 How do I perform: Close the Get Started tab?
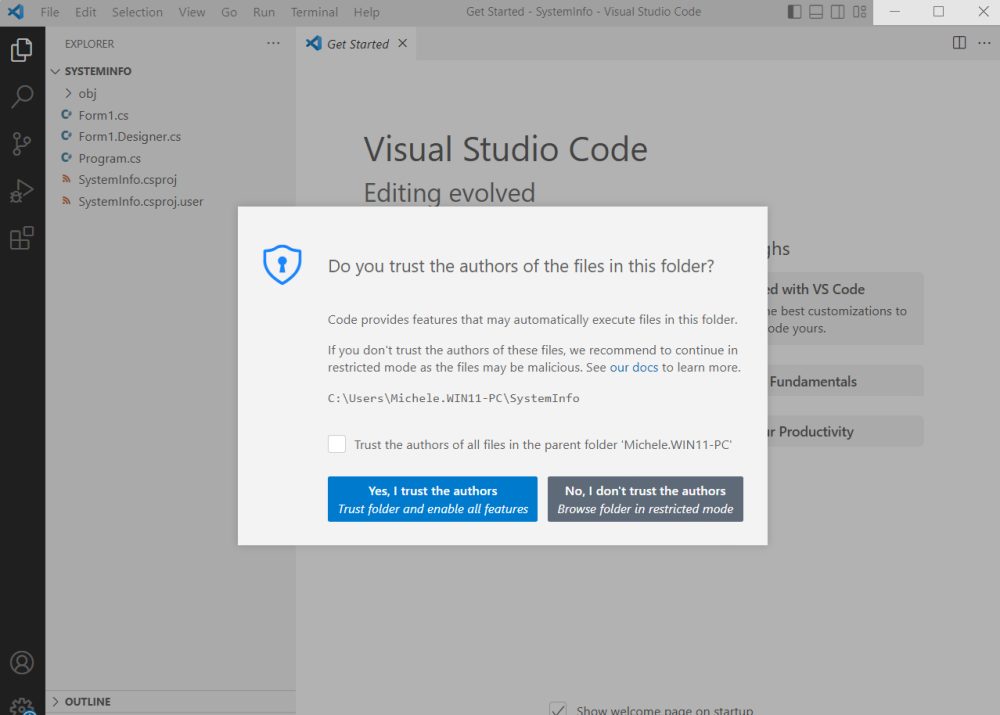(403, 43)
